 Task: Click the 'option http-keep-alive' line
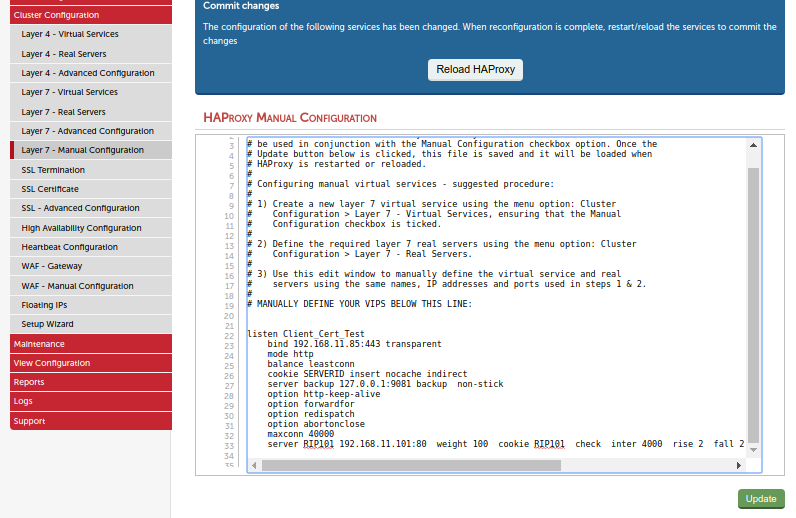point(324,394)
